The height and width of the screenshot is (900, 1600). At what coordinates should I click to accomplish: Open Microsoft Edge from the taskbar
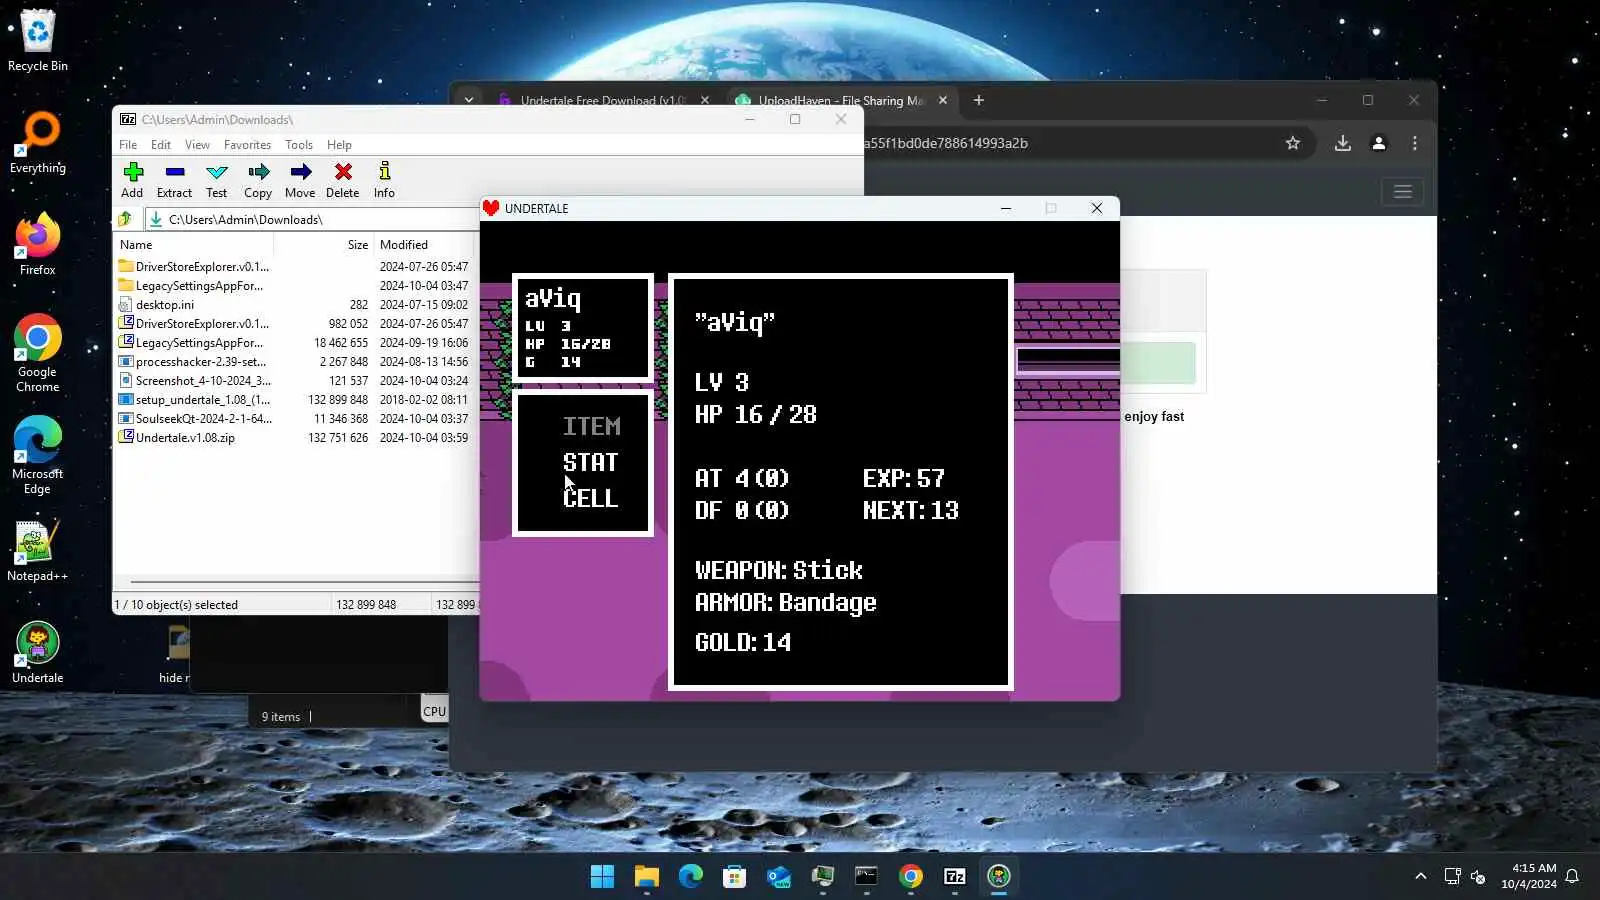[691, 877]
